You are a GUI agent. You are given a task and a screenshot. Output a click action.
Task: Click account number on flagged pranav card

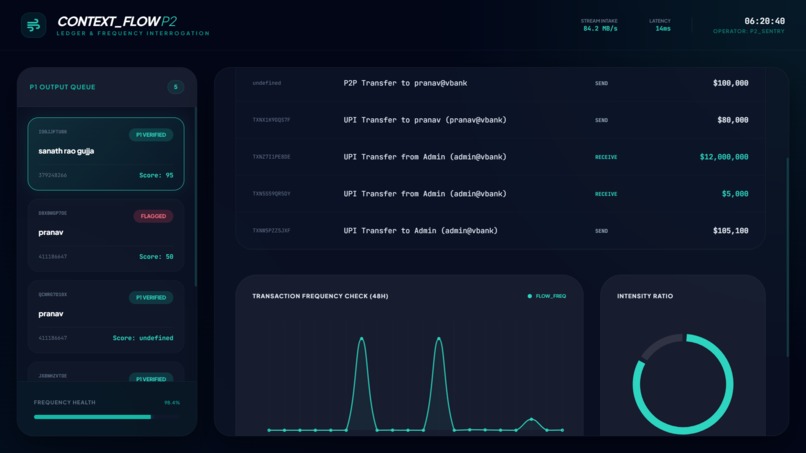52,257
